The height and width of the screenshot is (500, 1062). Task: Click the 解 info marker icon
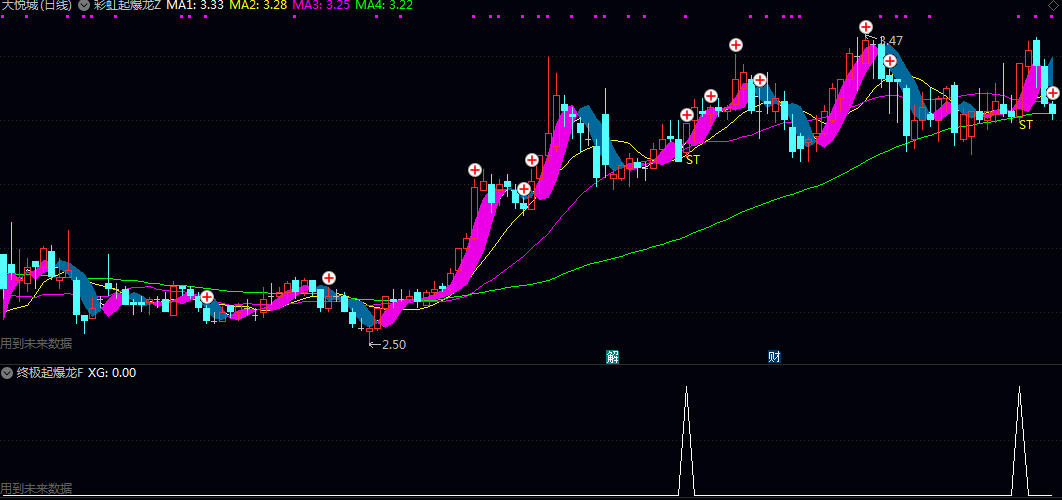[x=612, y=357]
